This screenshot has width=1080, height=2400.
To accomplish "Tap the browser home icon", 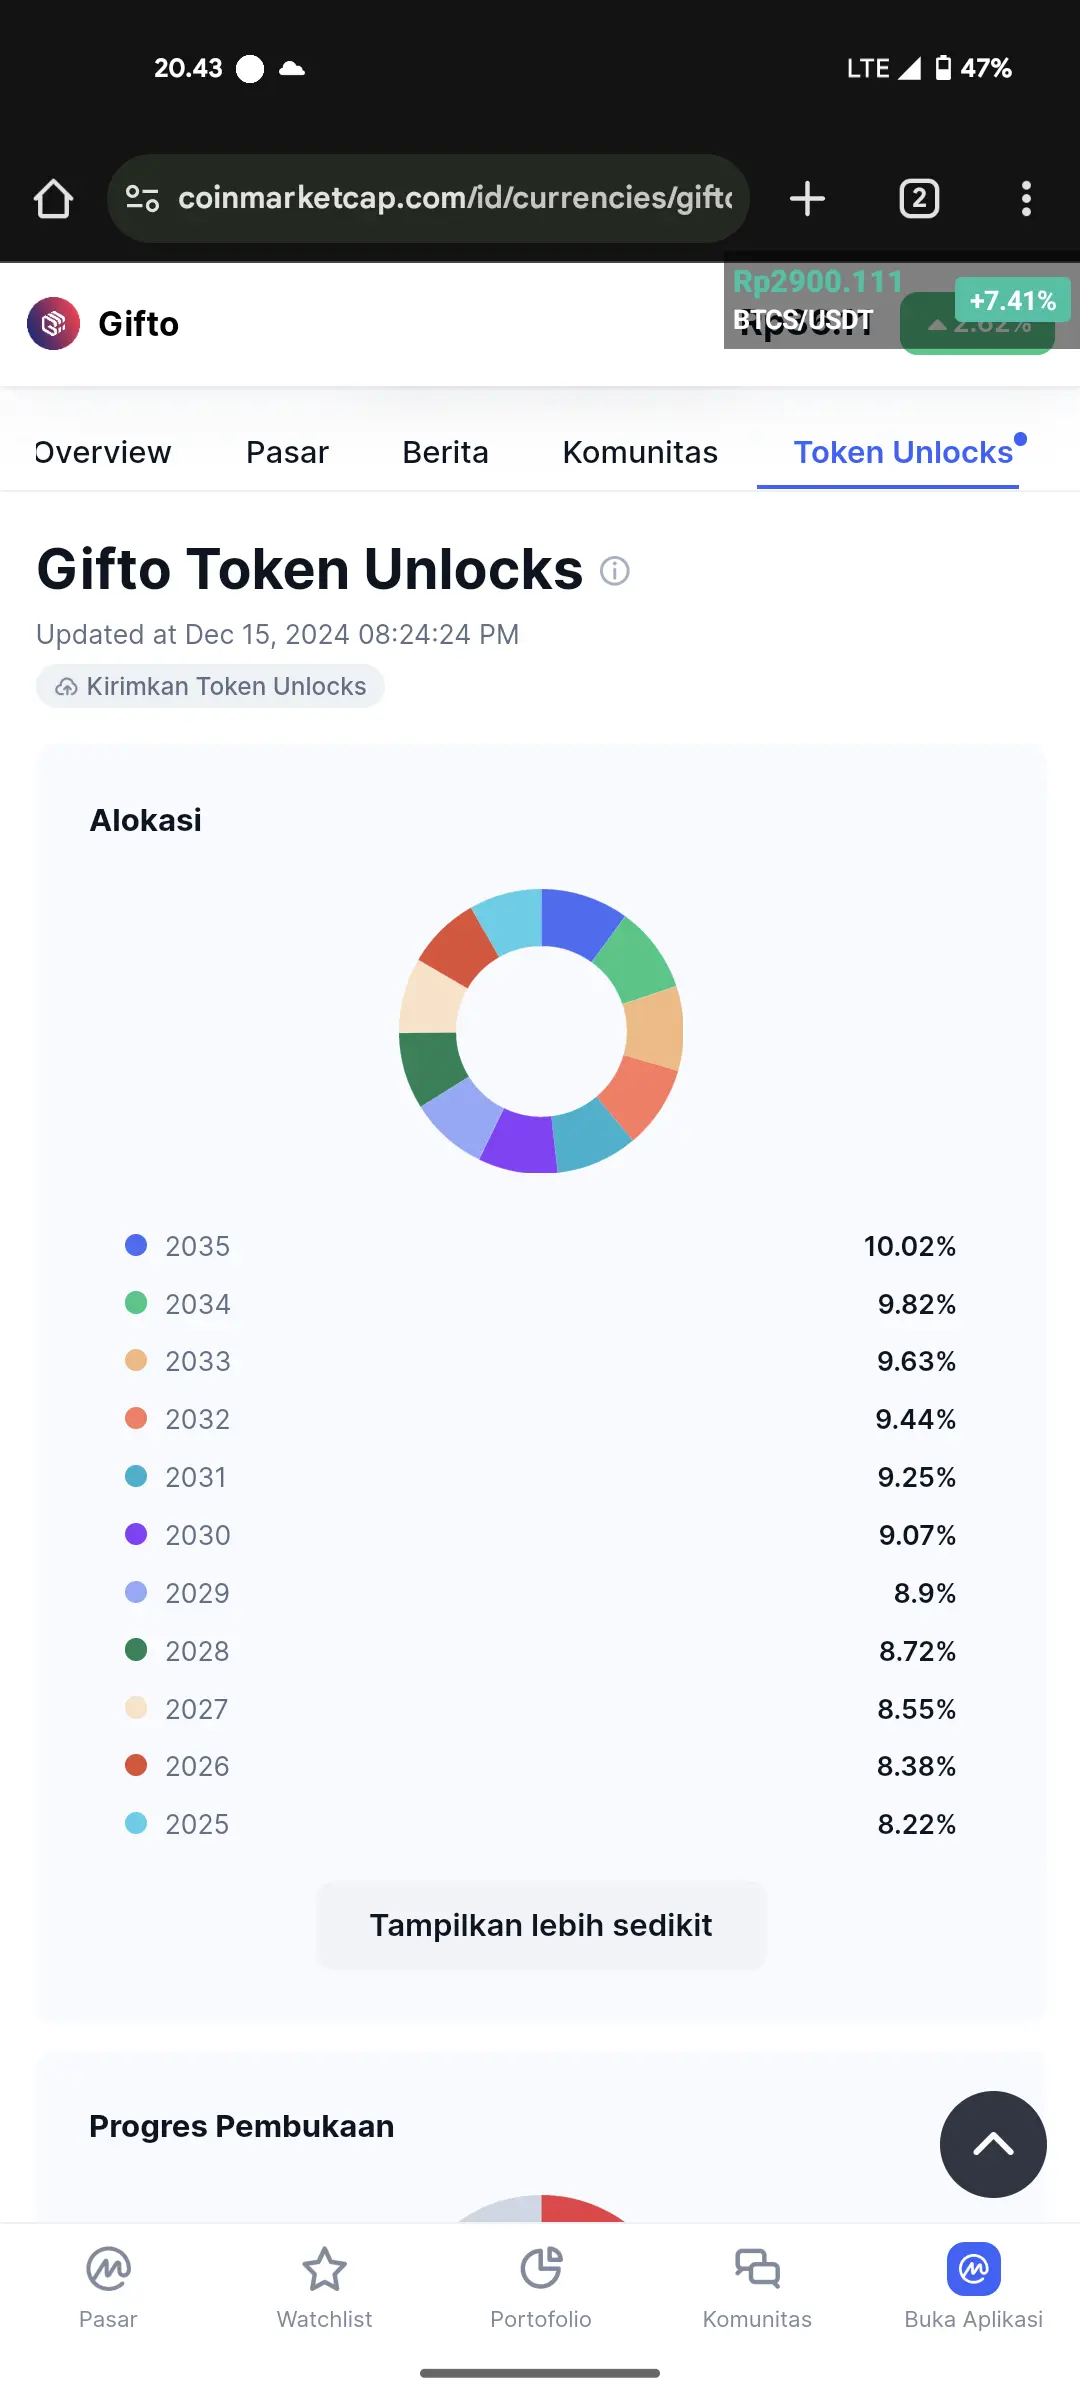I will [x=53, y=198].
